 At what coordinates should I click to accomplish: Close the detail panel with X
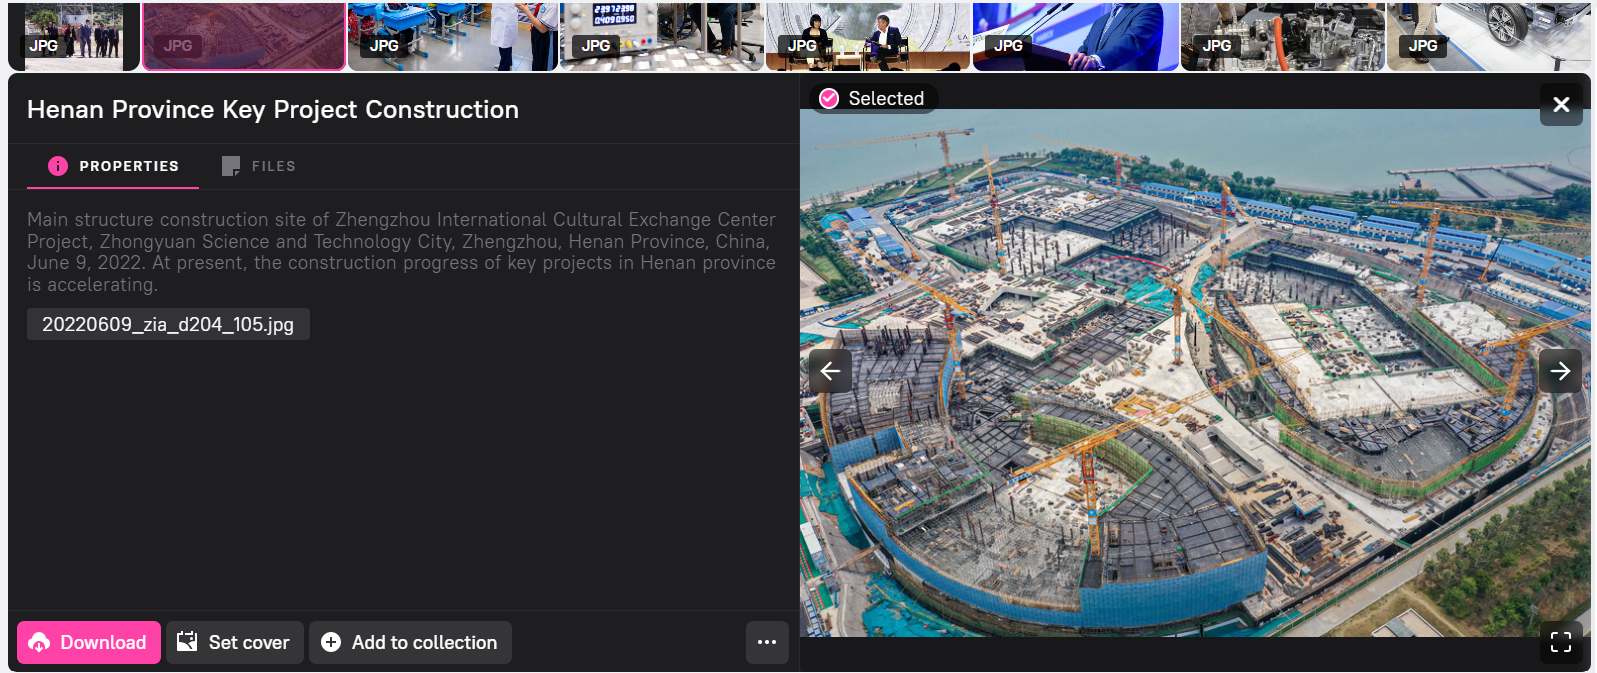[1561, 104]
